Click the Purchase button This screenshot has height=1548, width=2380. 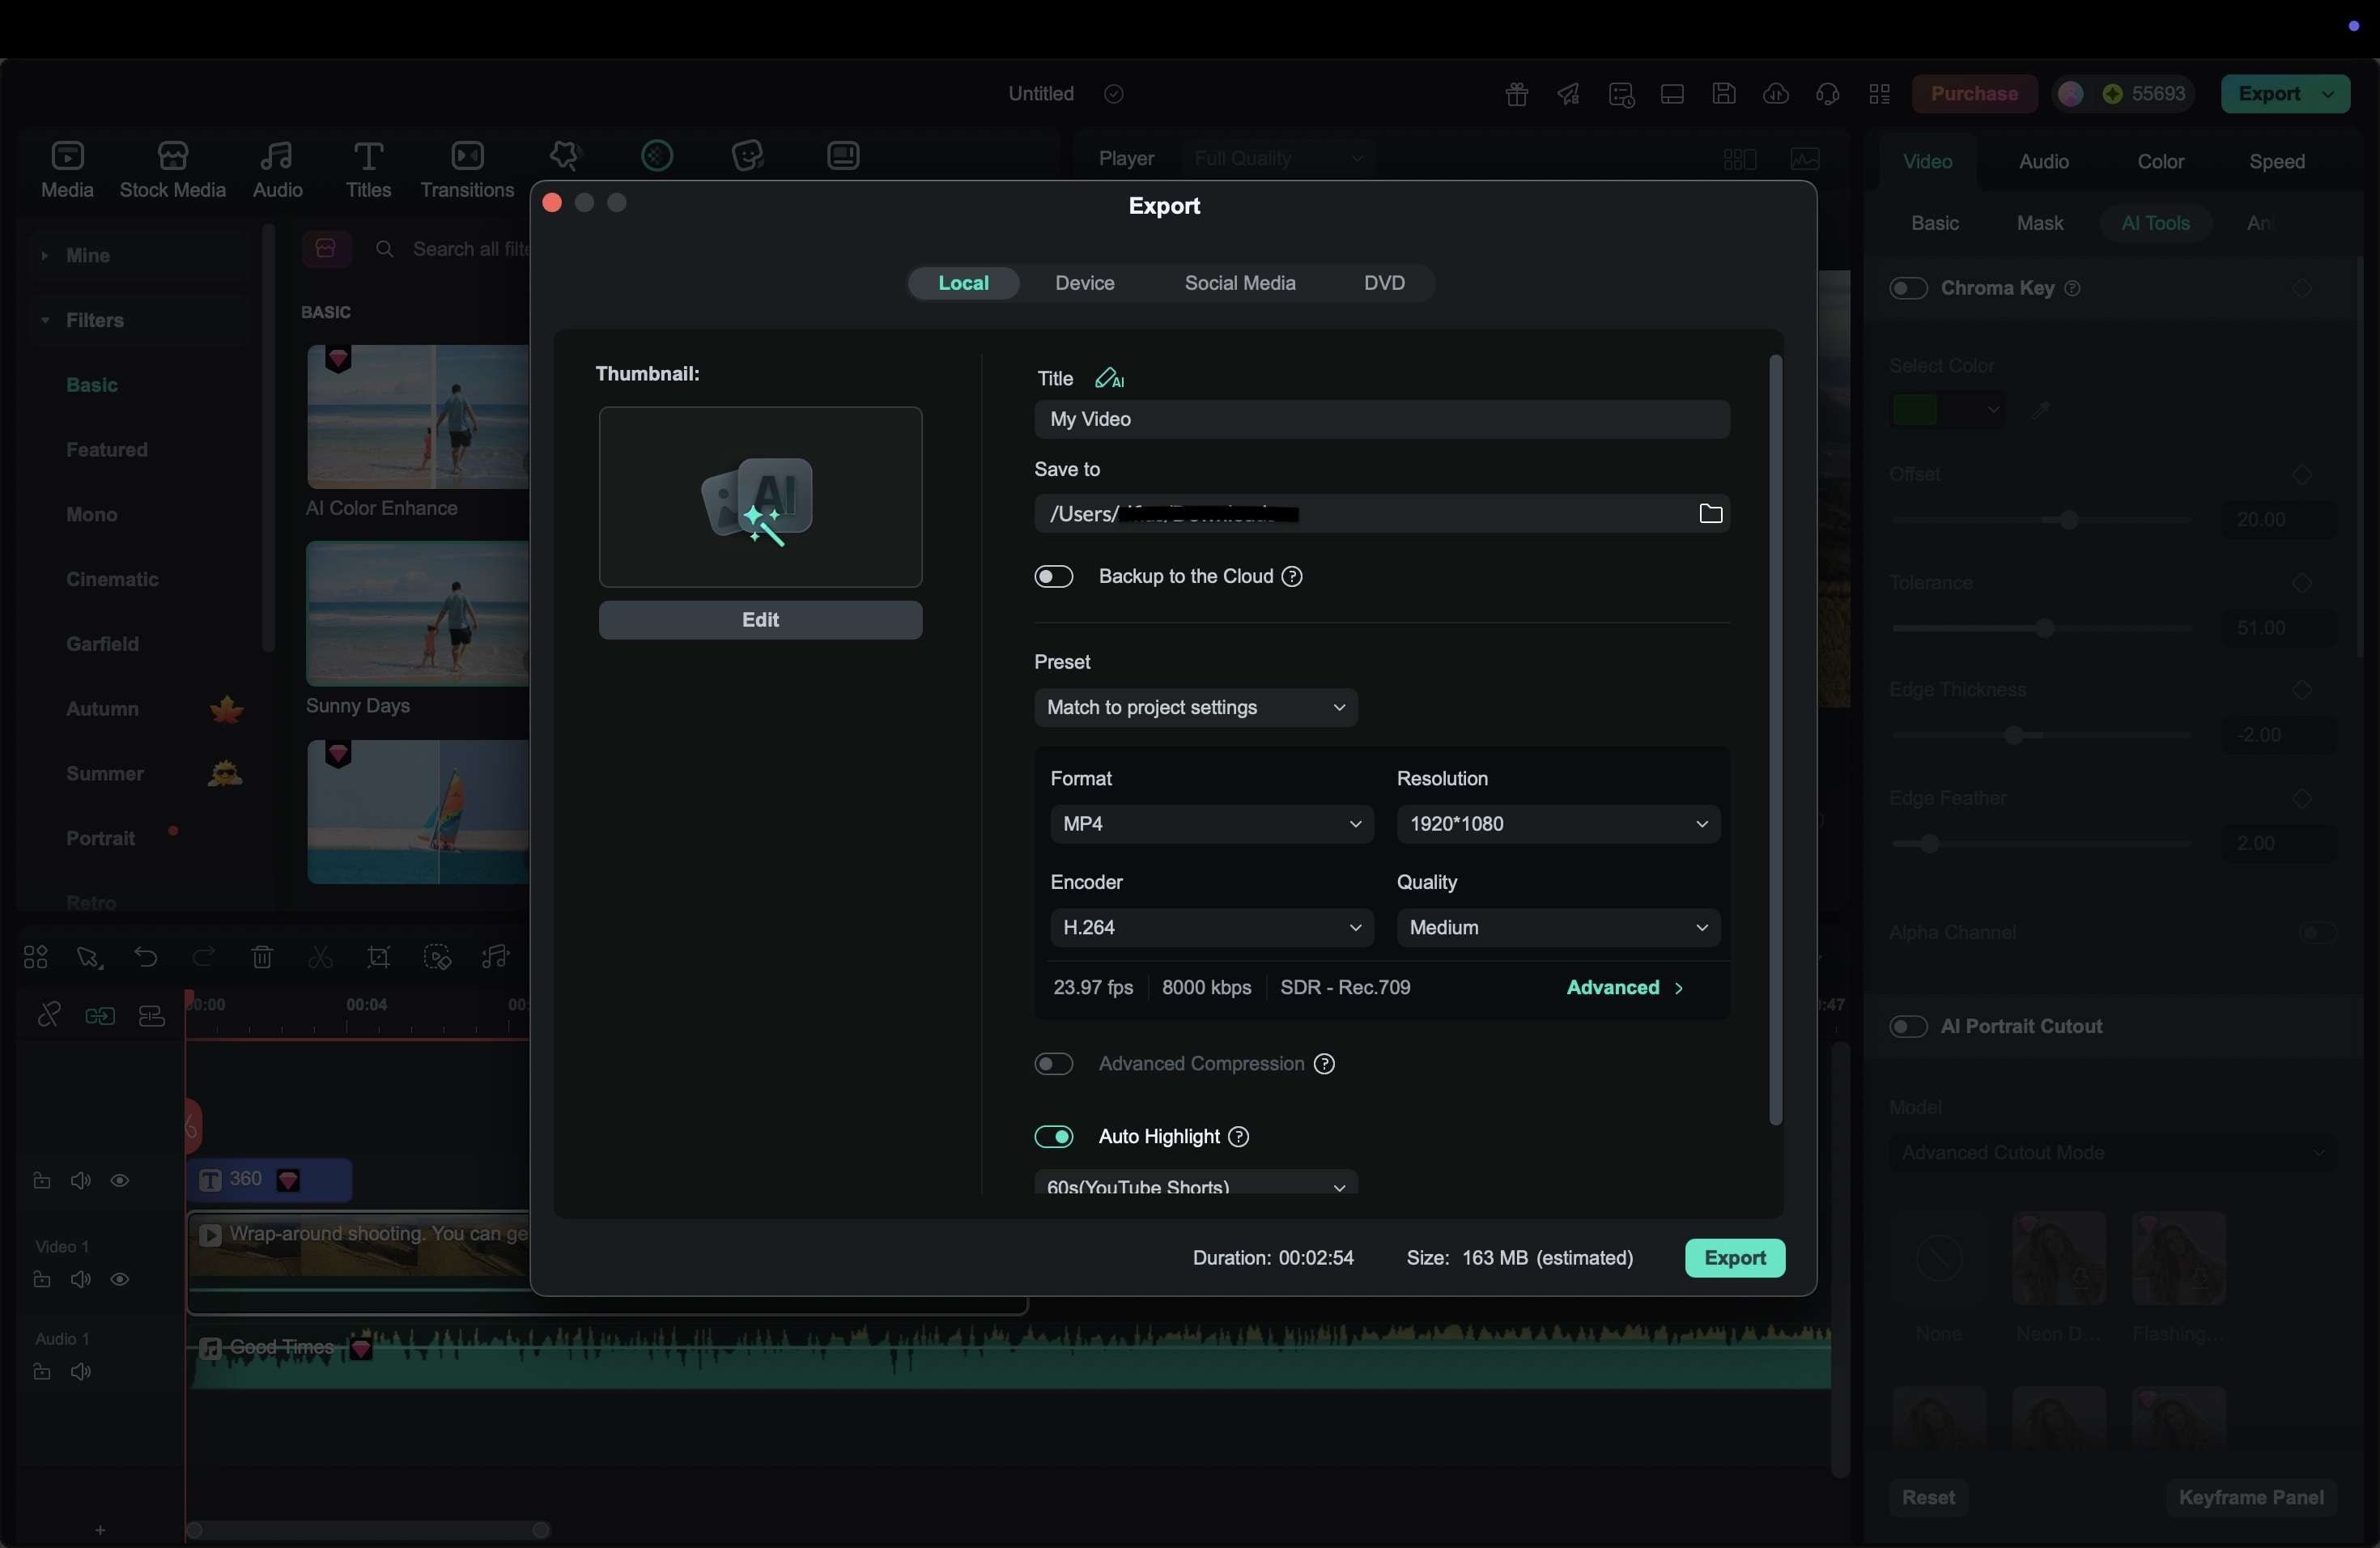pos(1974,94)
